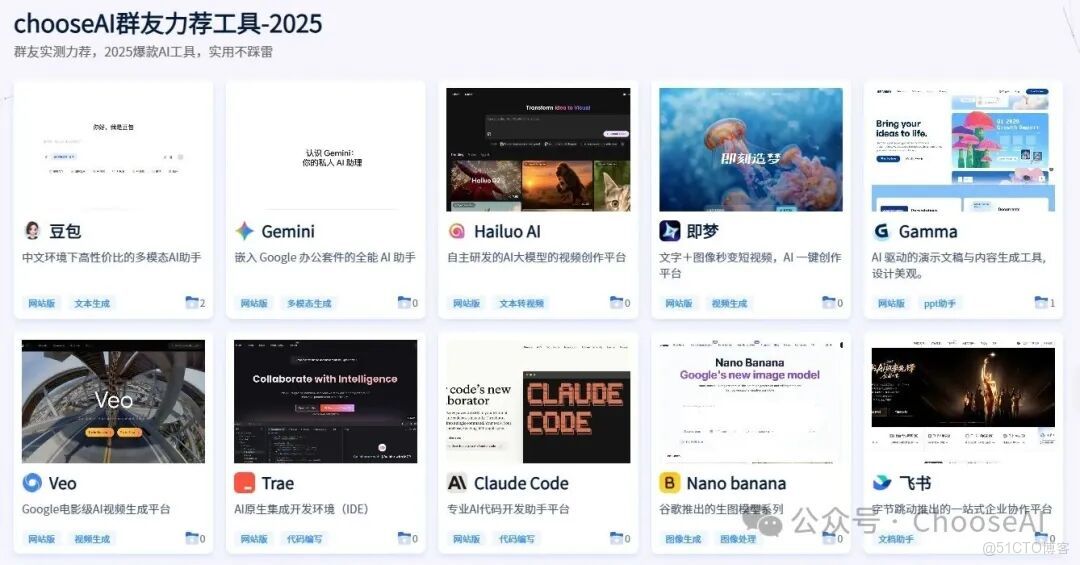Screen dimensions: 1080x565
Task: Select the 多模态生成 tag on Gemini card
Action: tap(309, 303)
